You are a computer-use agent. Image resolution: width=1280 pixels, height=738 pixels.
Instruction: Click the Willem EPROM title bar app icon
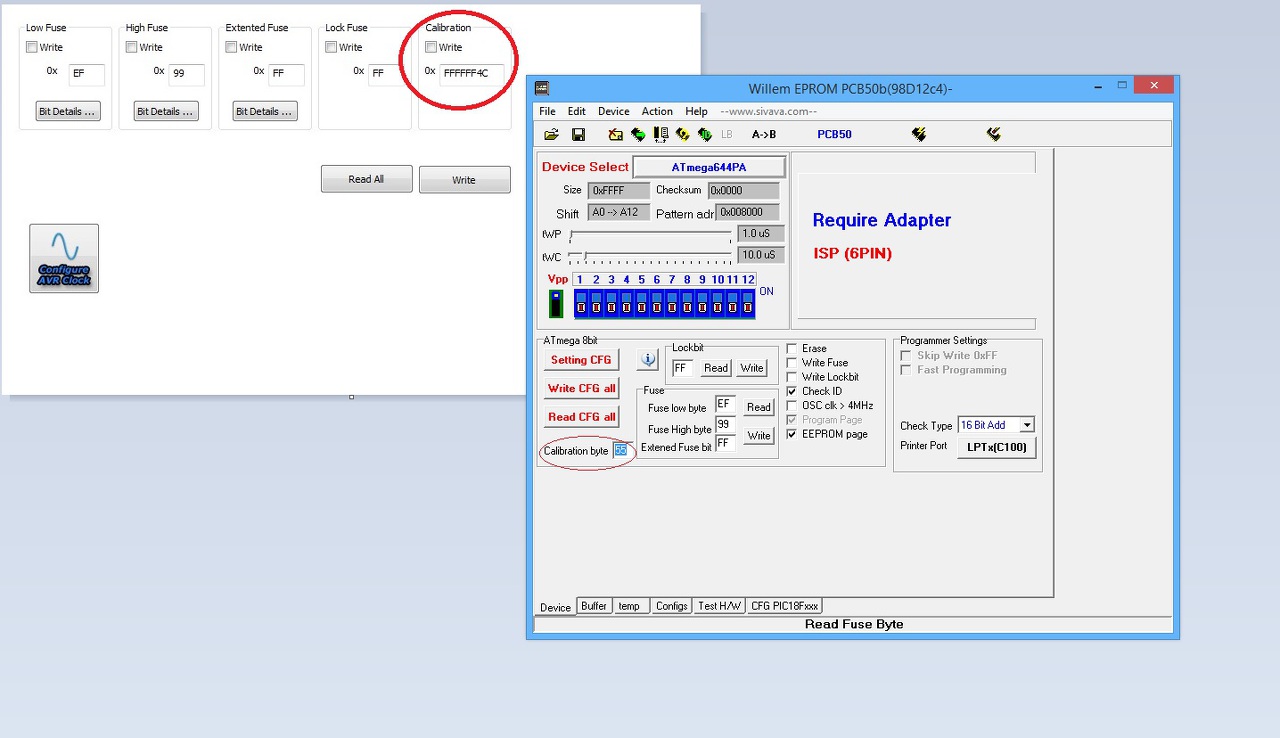(542, 88)
